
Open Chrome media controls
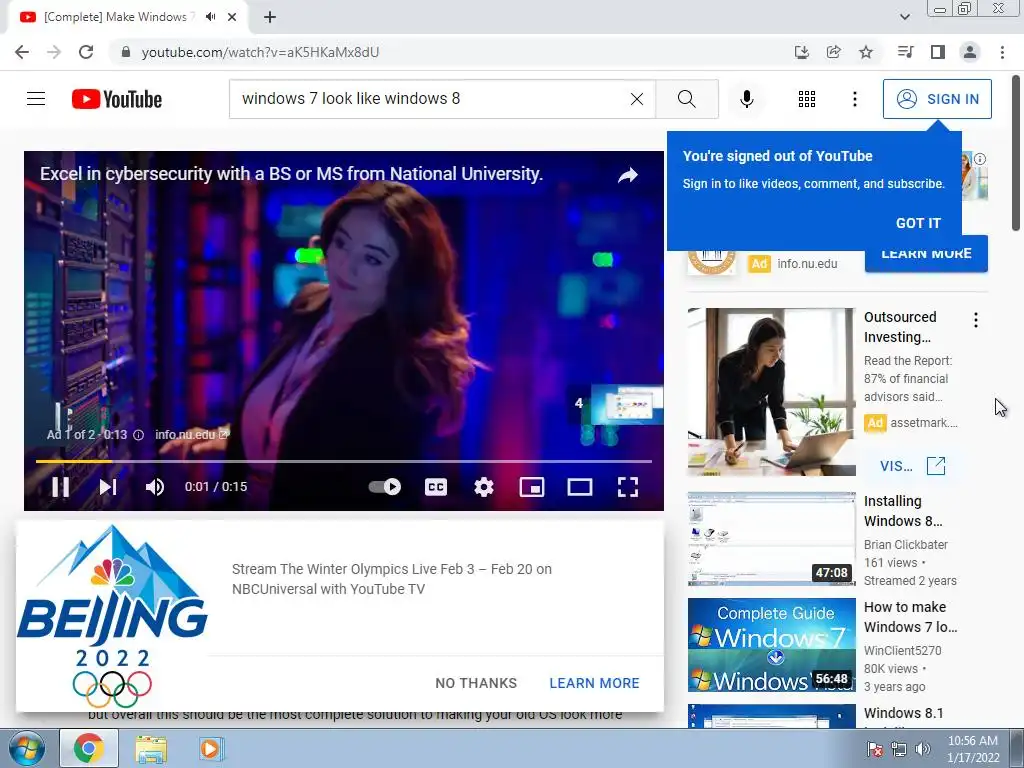click(905, 52)
